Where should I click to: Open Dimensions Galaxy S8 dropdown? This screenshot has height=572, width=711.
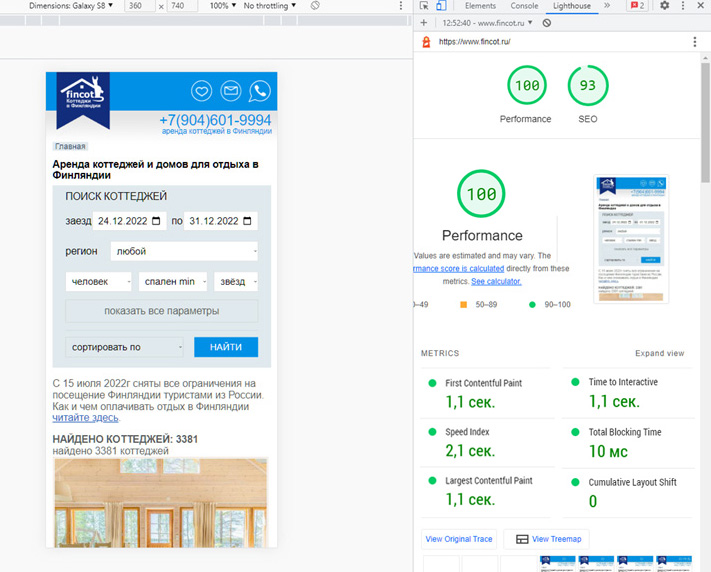point(71,6)
